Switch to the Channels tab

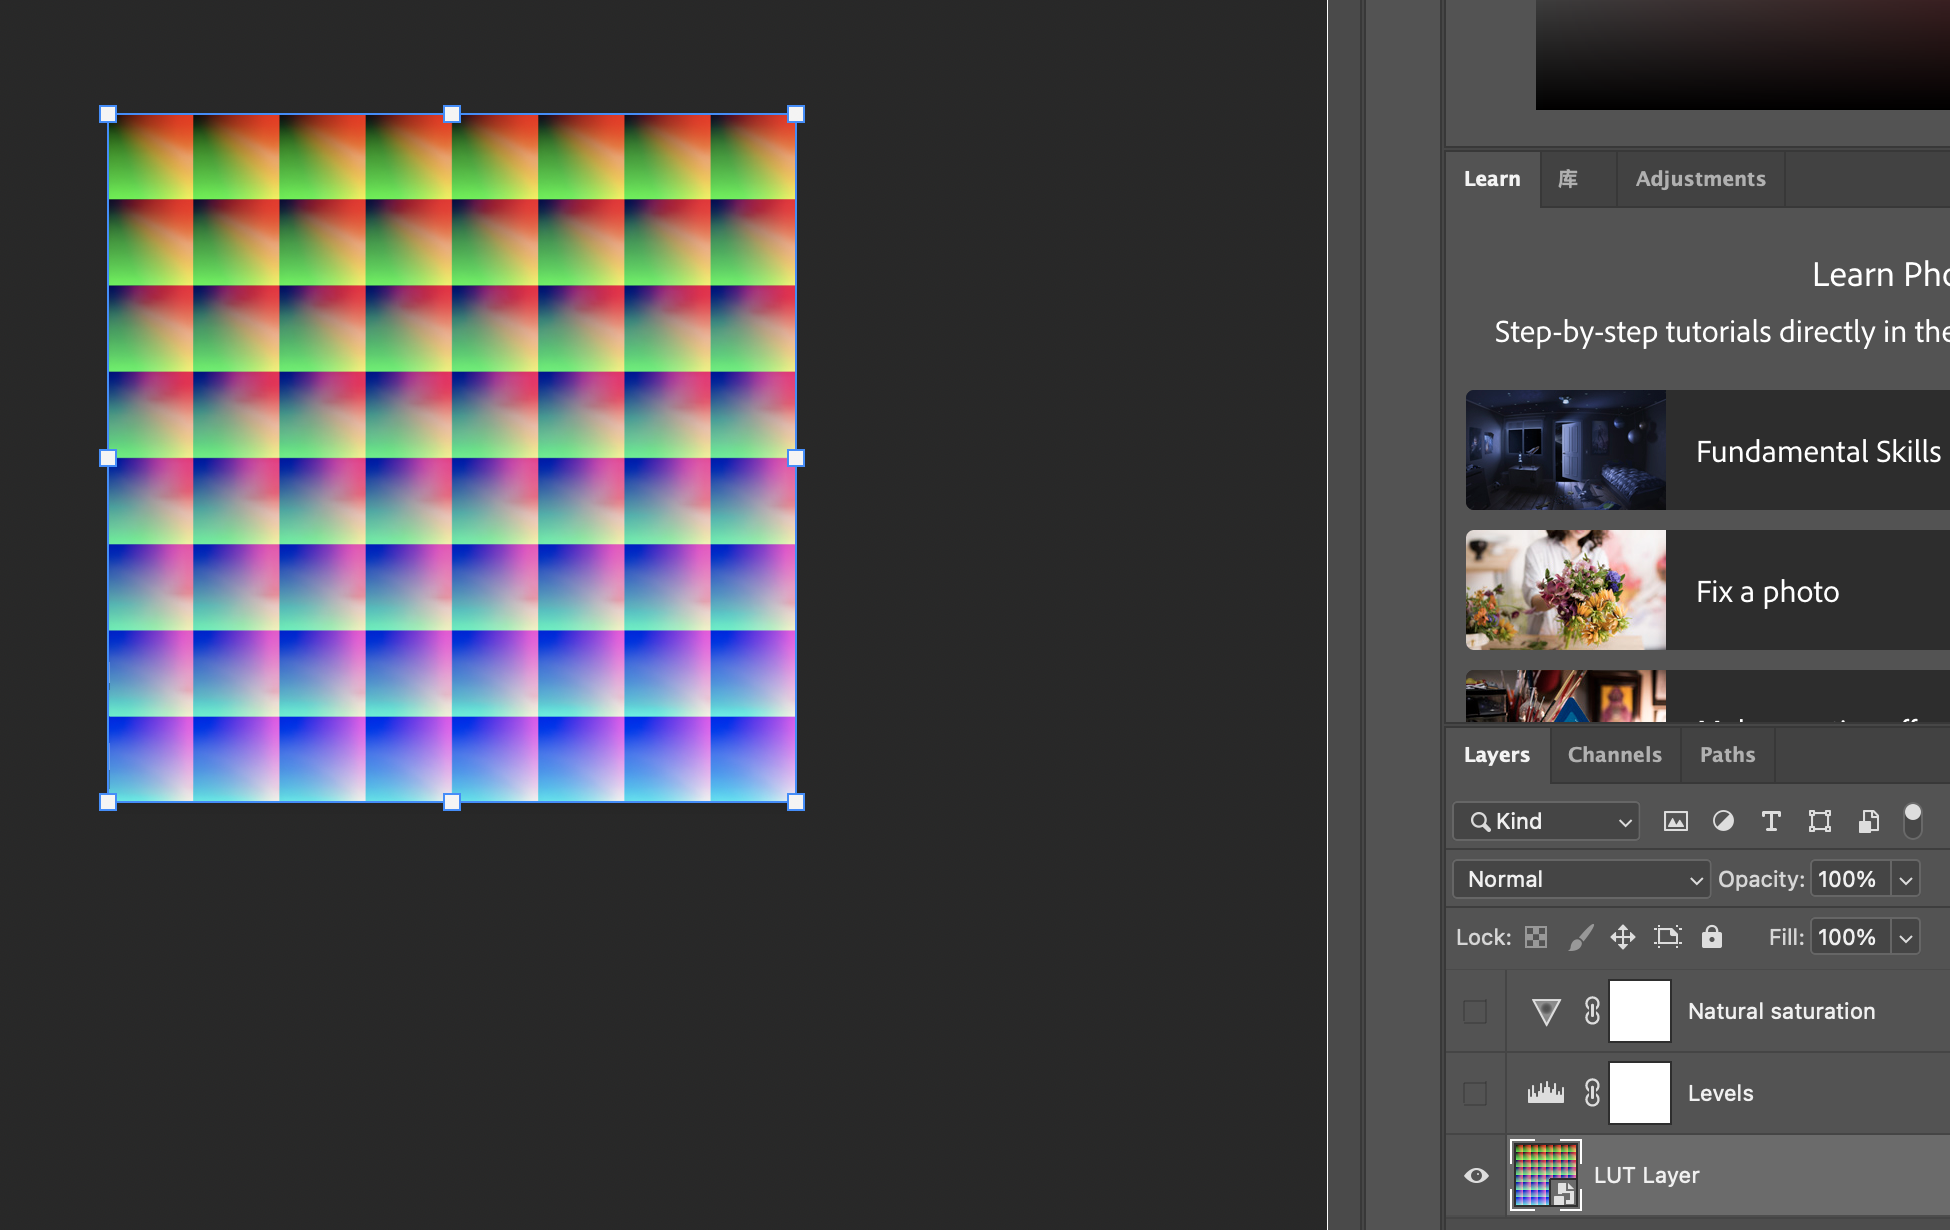pyautogui.click(x=1614, y=755)
